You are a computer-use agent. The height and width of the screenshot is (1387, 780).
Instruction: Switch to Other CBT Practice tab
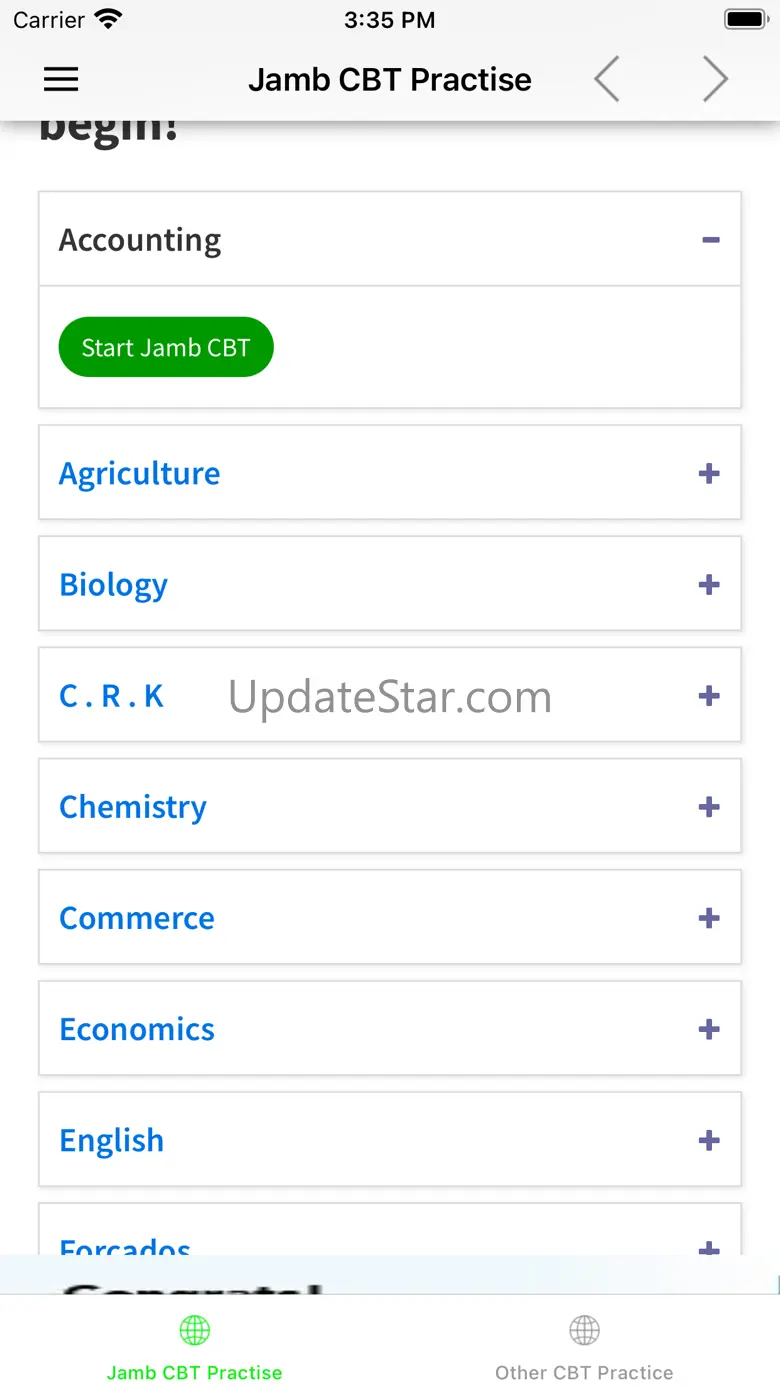pyautogui.click(x=584, y=1372)
